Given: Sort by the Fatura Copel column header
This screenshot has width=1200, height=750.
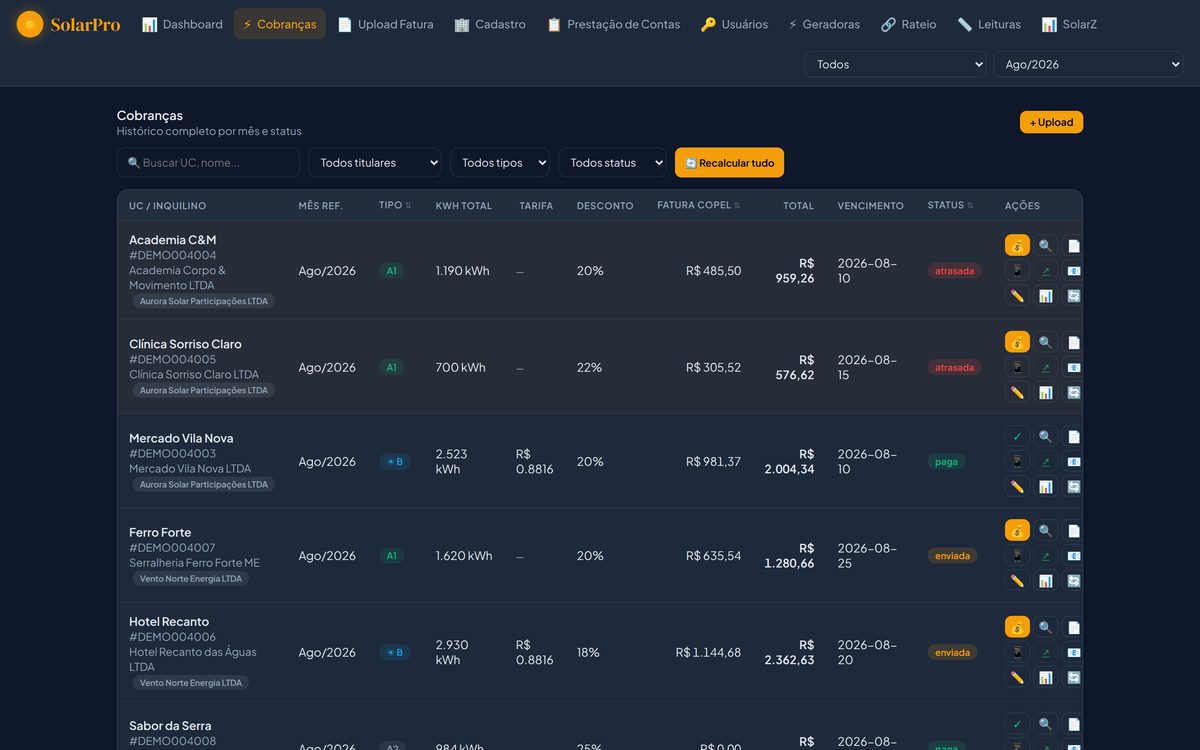Looking at the screenshot, I should click(x=699, y=205).
